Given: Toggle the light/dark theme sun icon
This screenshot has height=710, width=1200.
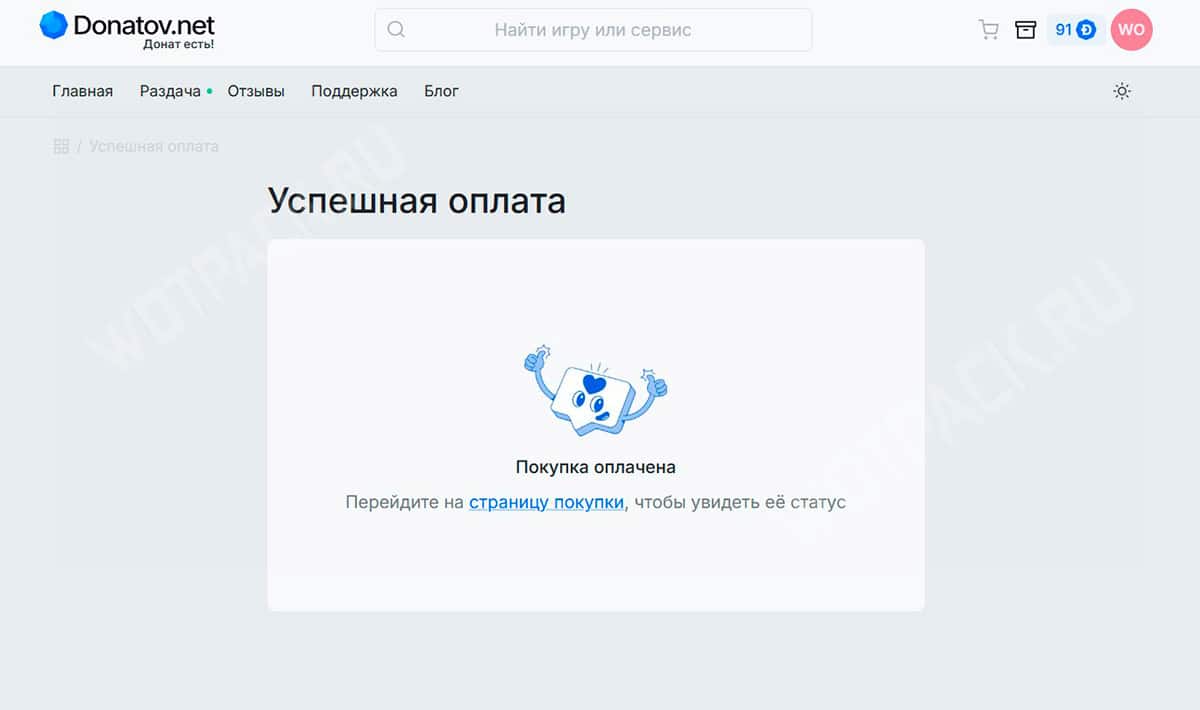Looking at the screenshot, I should [1122, 91].
